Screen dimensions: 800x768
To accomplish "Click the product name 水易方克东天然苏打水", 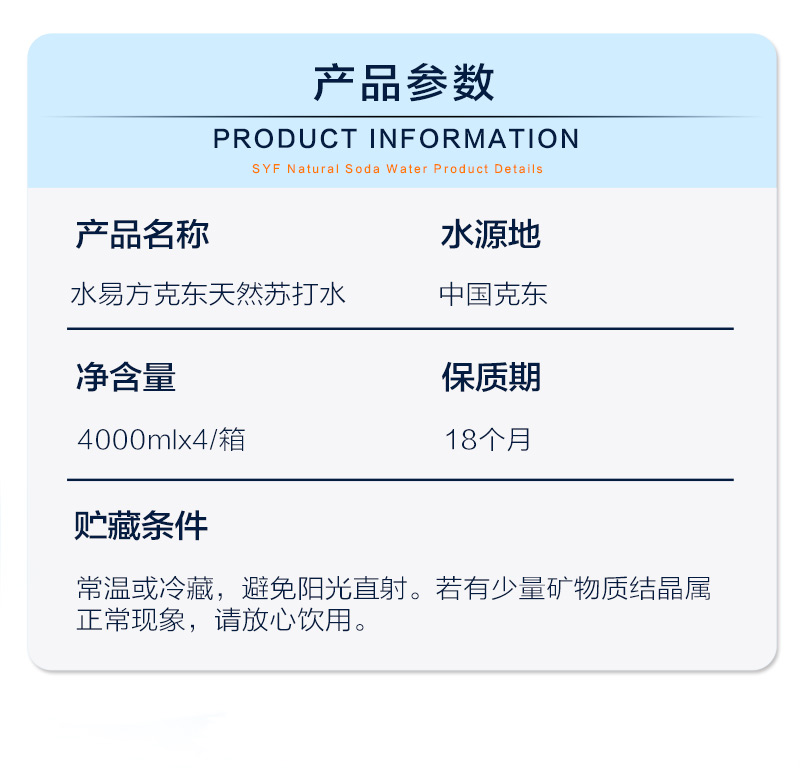I will (208, 294).
